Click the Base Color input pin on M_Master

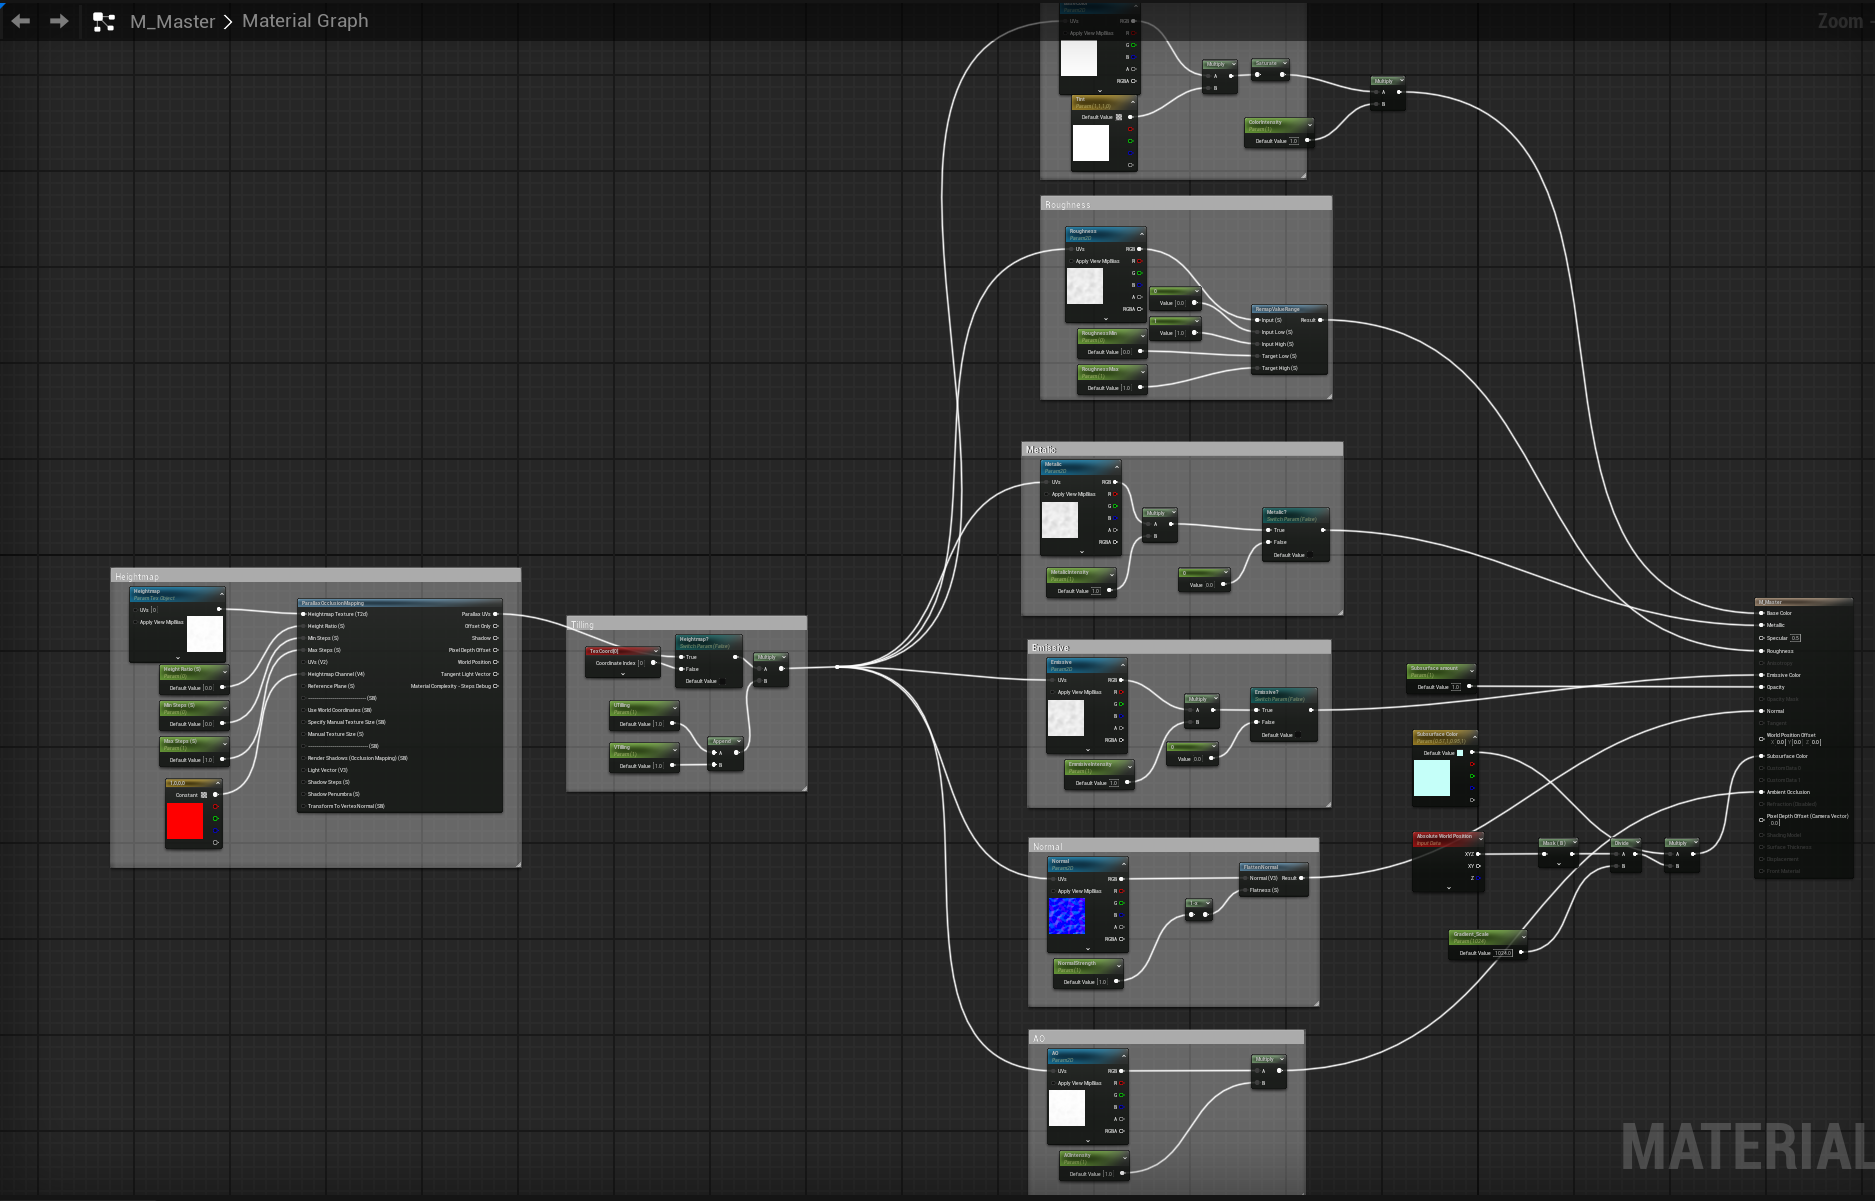[1762, 613]
